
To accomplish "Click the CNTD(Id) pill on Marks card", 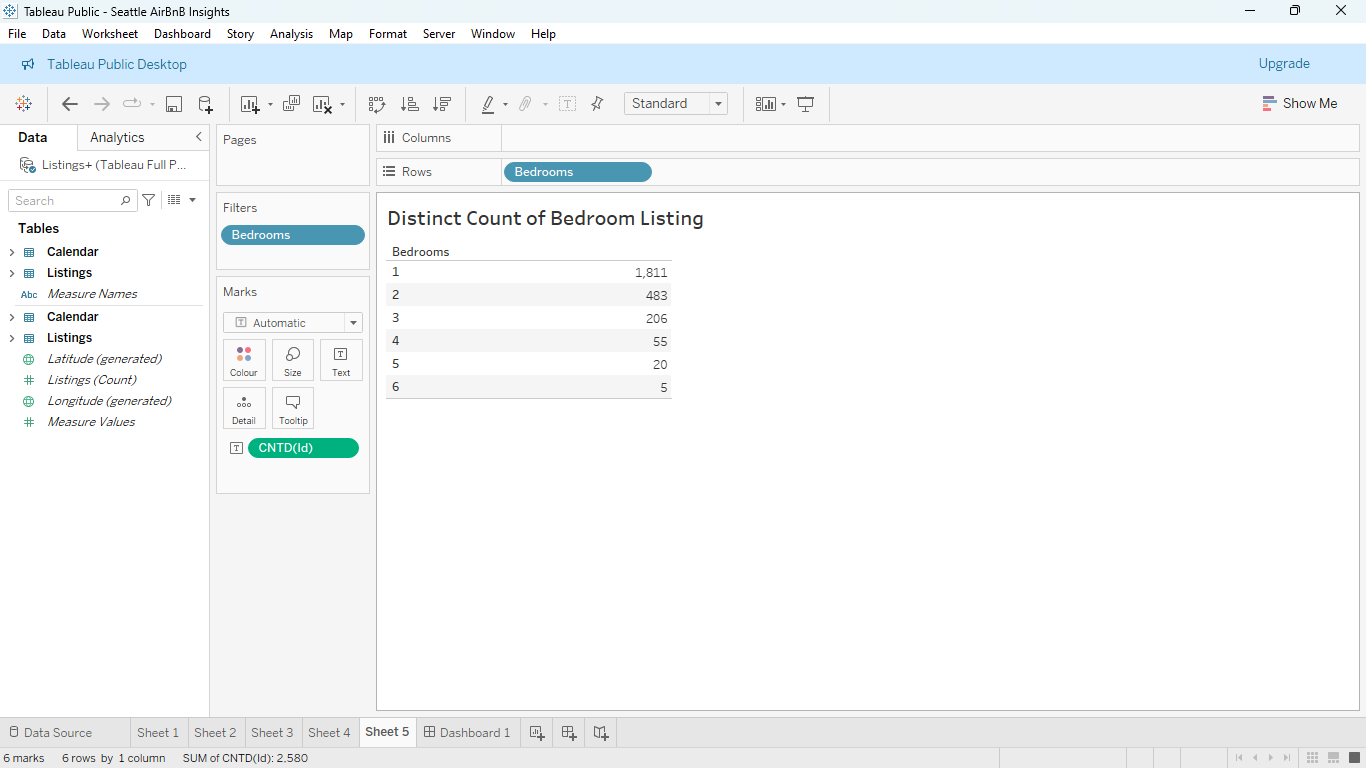I will (303, 448).
